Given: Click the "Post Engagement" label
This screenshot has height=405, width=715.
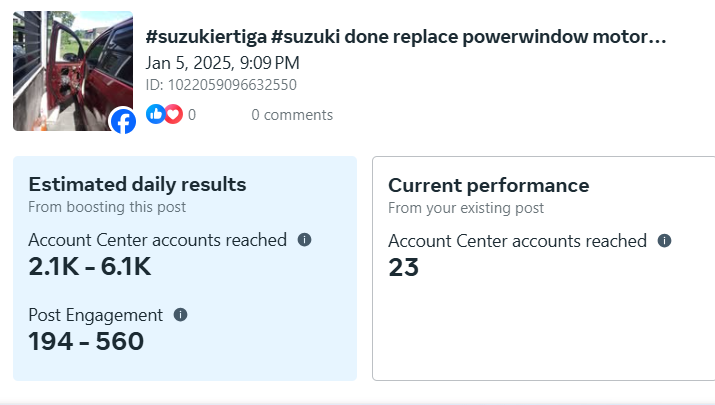Looking at the screenshot, I should coord(95,315).
